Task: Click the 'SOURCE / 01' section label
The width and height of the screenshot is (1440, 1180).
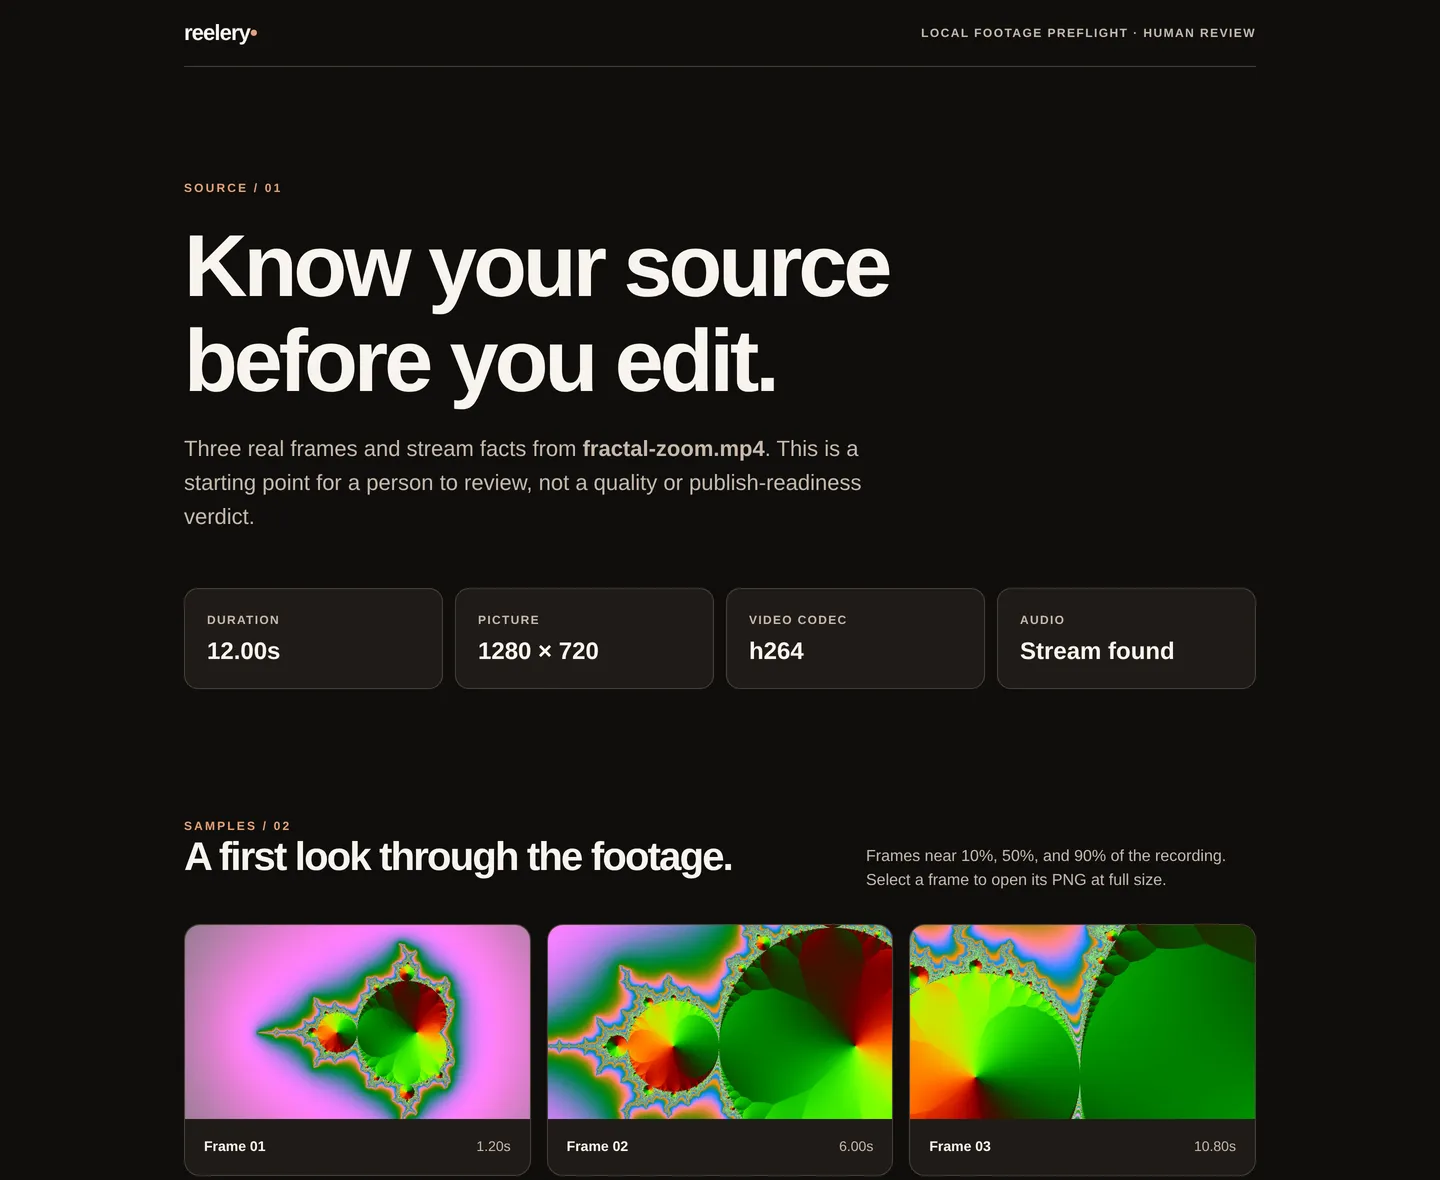Action: coord(233,188)
